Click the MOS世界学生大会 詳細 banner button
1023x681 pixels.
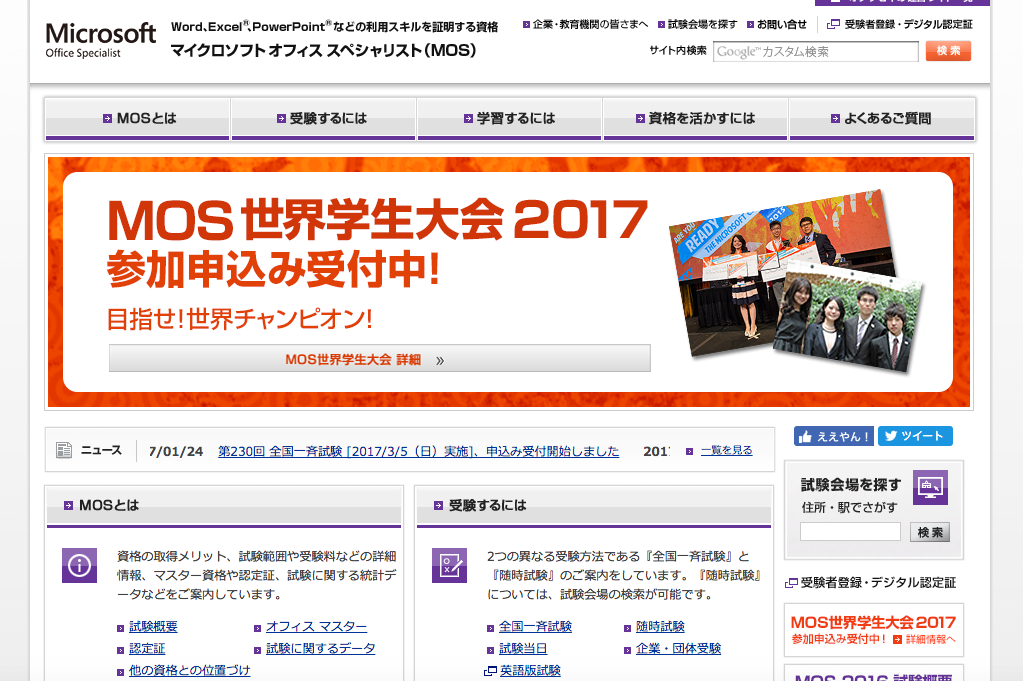click(380, 359)
